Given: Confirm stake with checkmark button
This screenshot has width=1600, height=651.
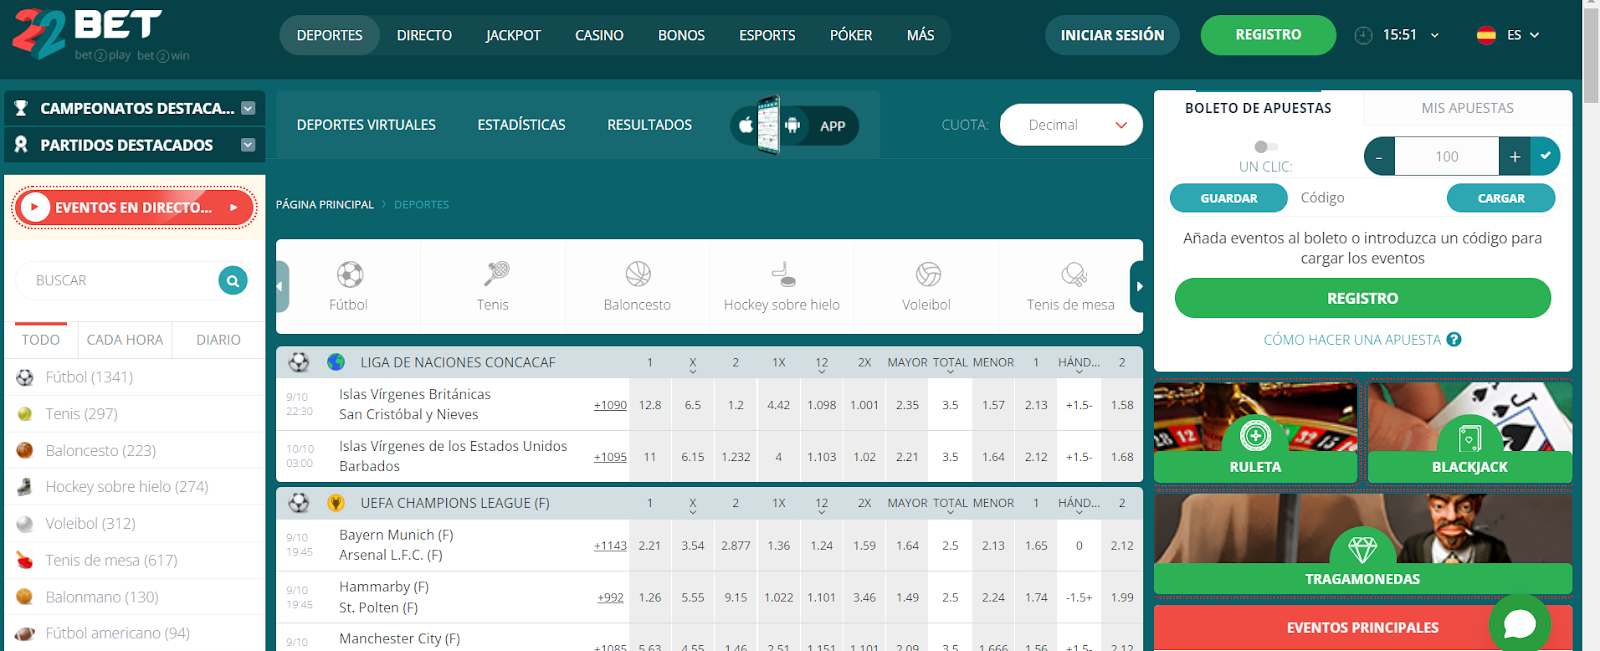Looking at the screenshot, I should 1546,156.
